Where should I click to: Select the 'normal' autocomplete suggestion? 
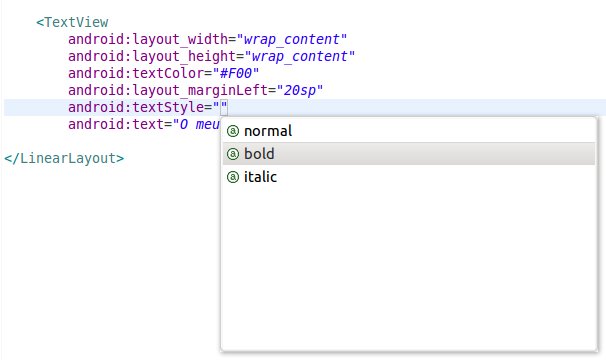click(409, 131)
